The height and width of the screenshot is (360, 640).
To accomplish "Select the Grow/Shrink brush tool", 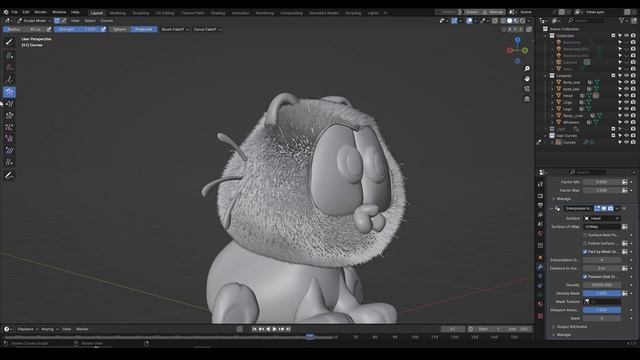I will pyautogui.click(x=9, y=116).
